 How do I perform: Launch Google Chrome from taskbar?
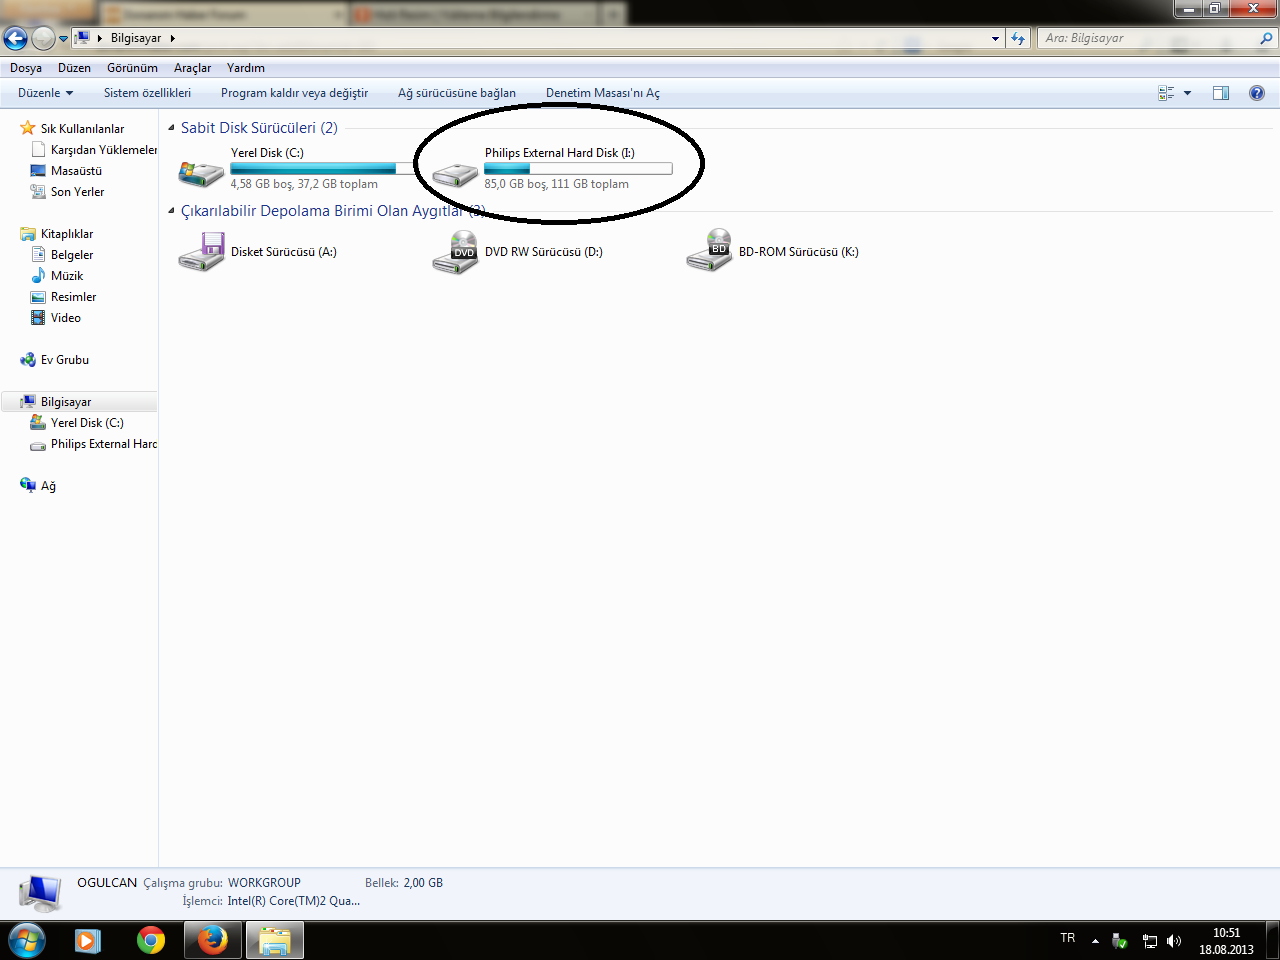151,941
